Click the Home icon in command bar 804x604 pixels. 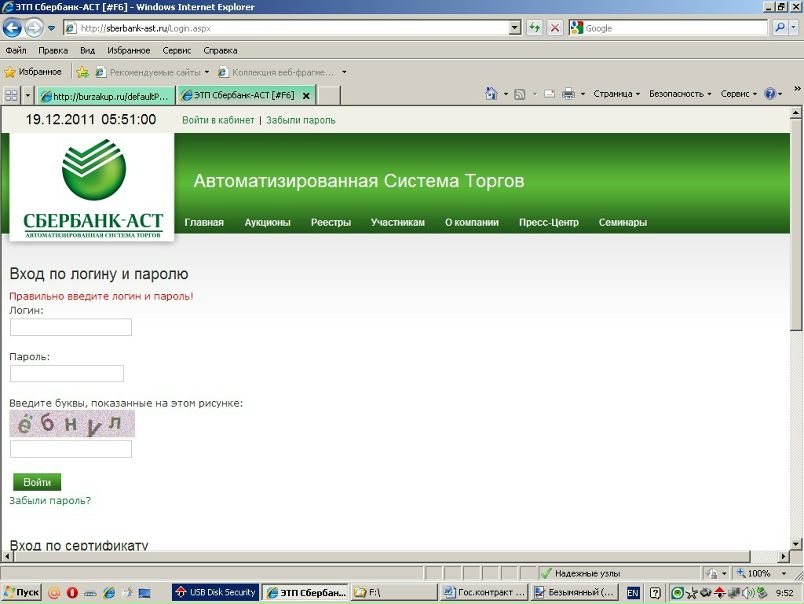[491, 94]
